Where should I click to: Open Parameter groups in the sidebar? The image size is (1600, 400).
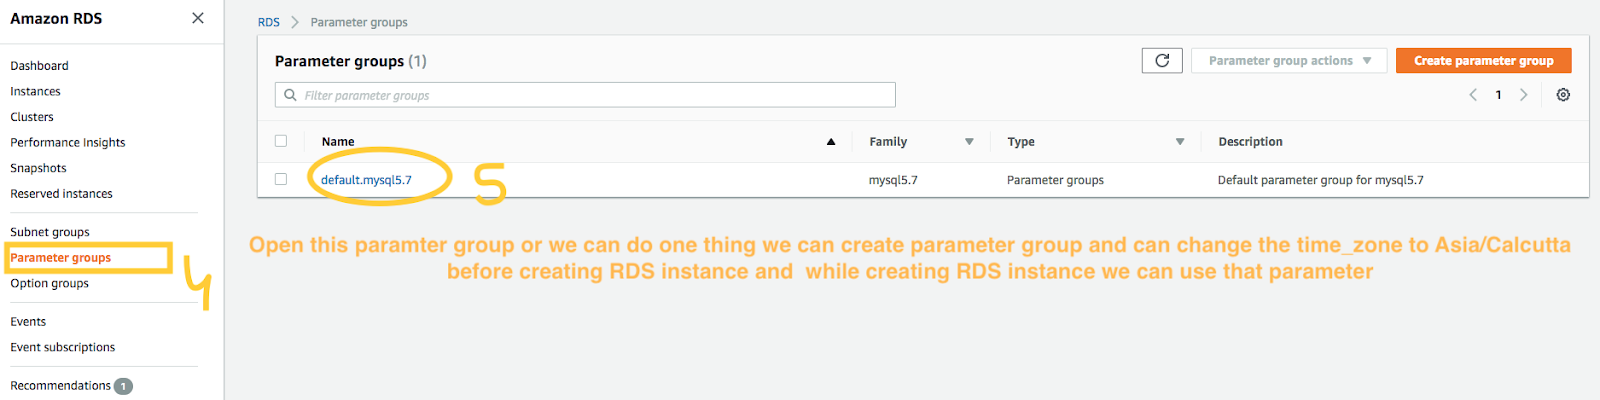click(61, 258)
